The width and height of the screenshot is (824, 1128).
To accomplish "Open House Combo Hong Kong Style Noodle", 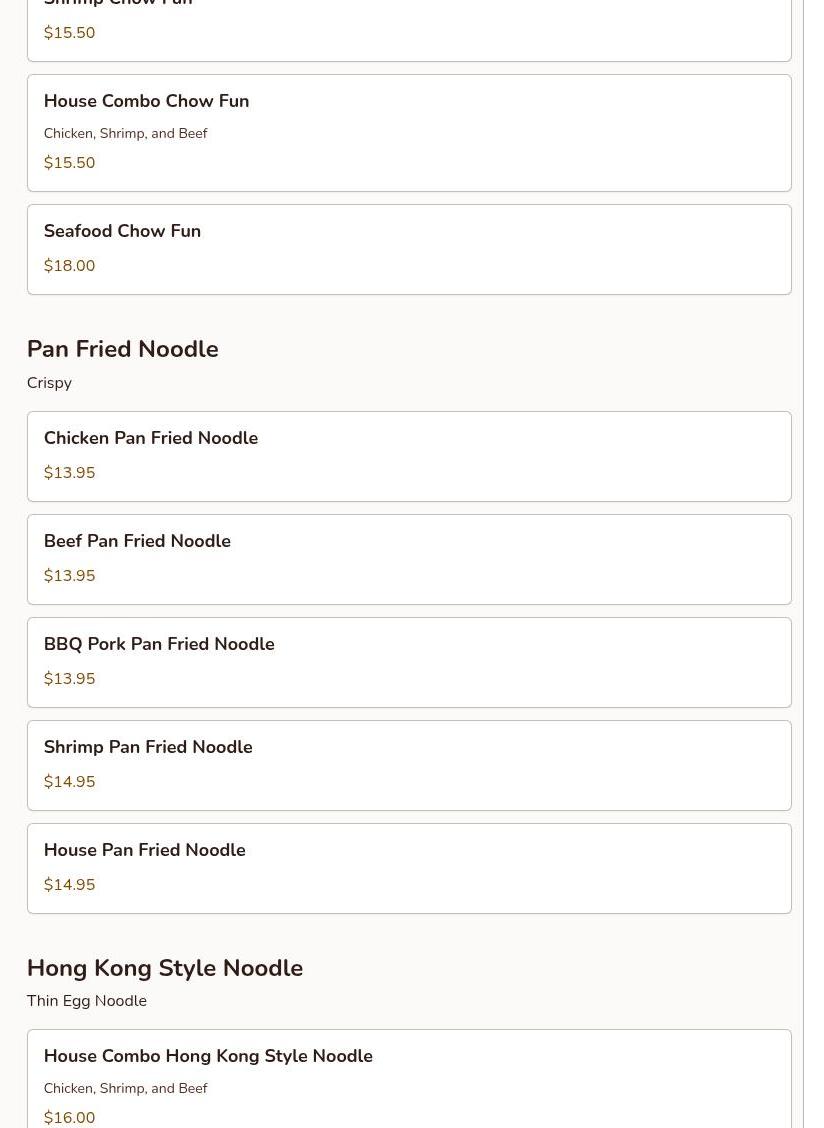I will [x=409, y=1079].
